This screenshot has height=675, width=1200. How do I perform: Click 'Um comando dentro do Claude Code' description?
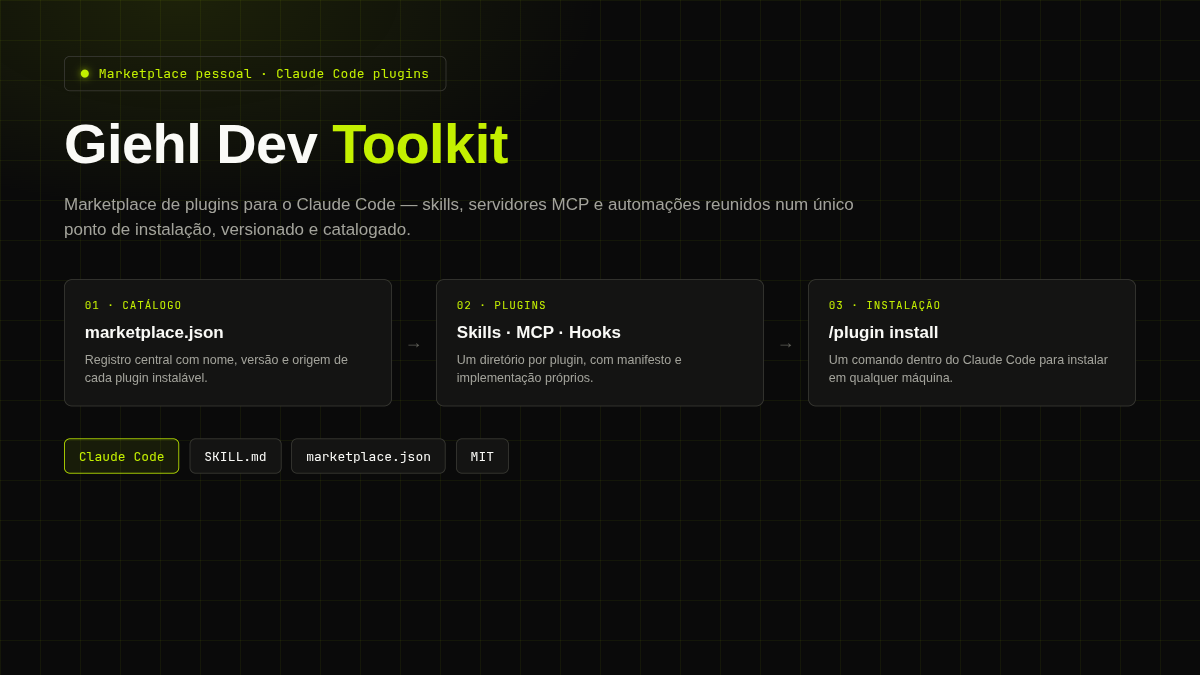point(968,369)
